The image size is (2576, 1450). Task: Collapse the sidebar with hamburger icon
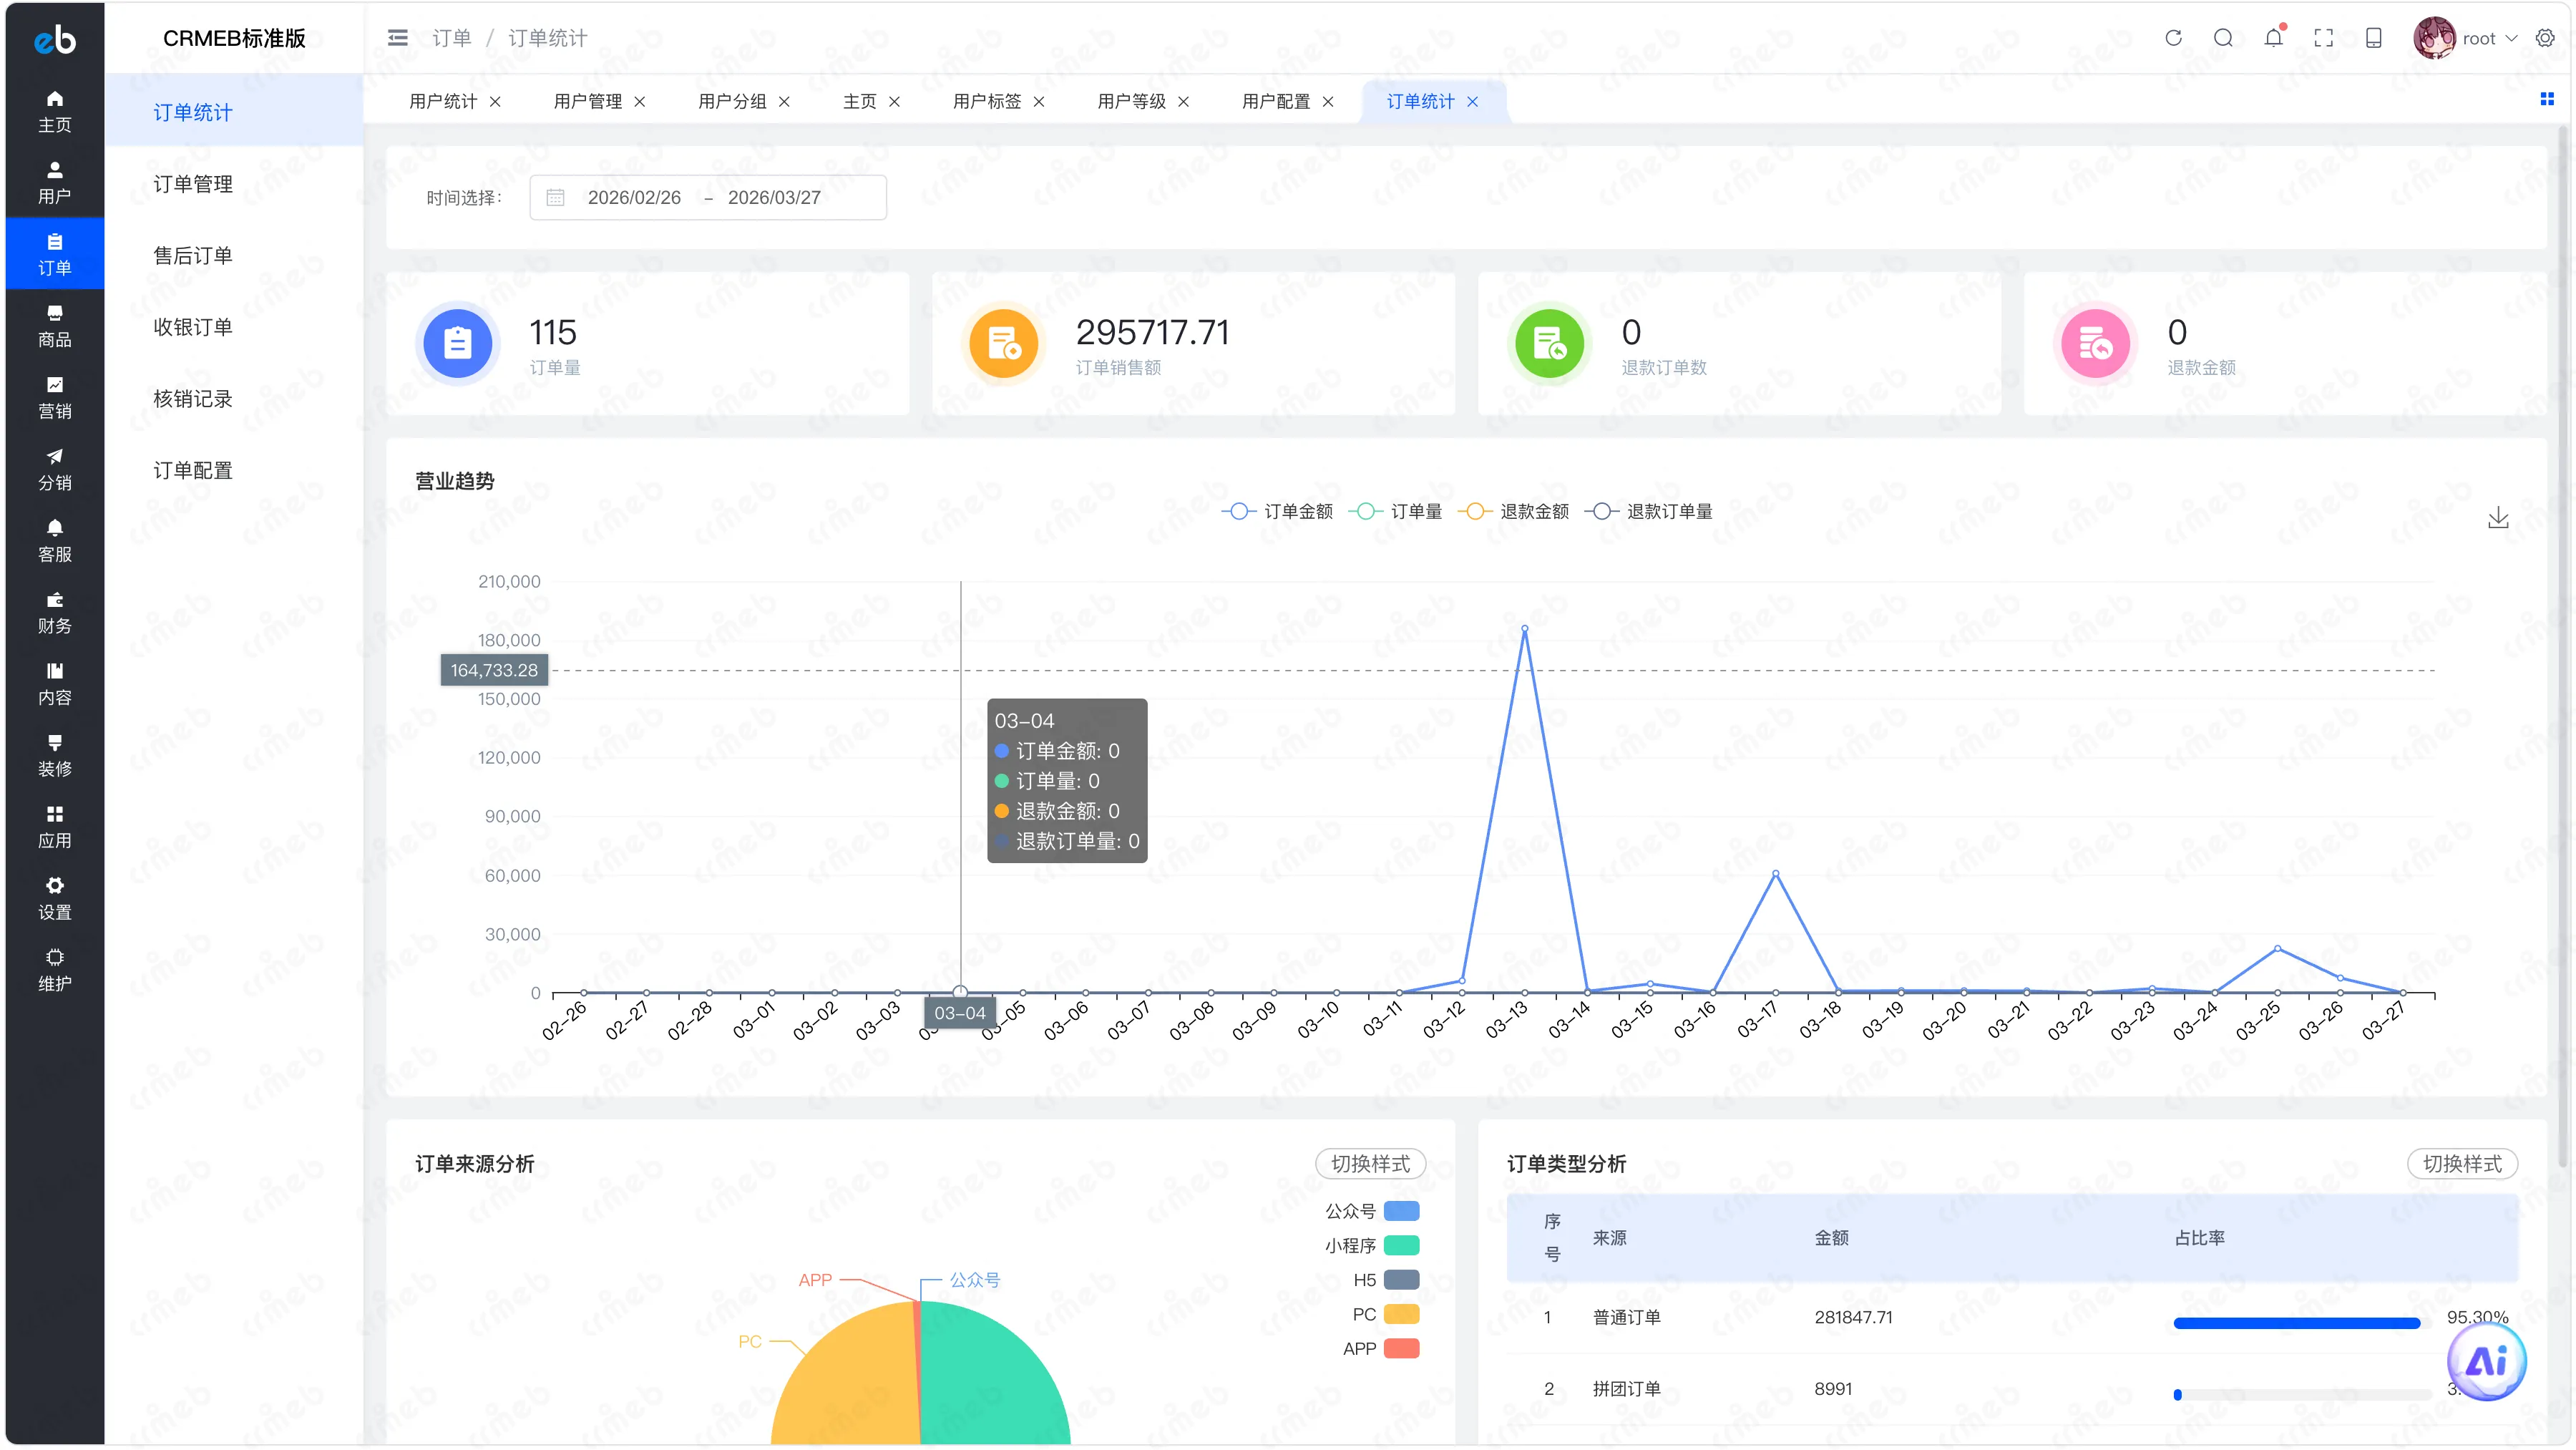click(397, 38)
